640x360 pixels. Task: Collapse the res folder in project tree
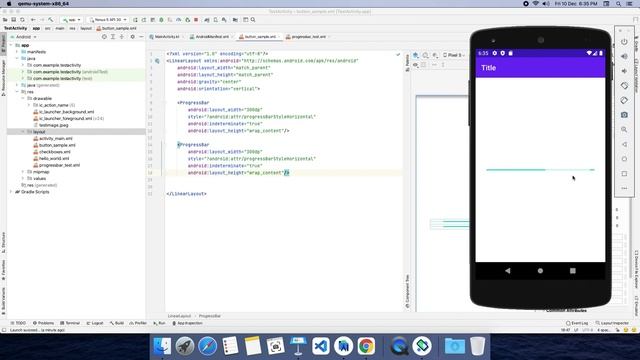tap(17, 92)
